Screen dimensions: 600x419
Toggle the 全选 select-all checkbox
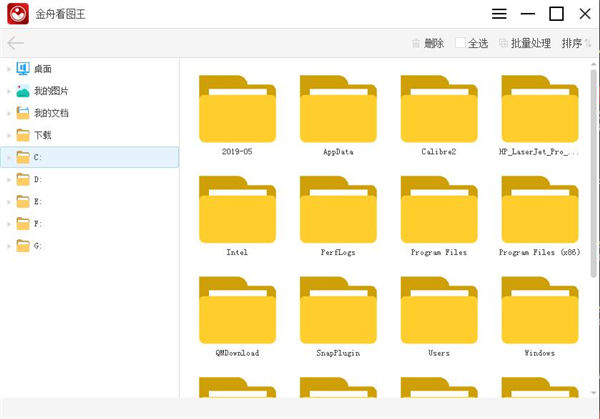tap(460, 43)
